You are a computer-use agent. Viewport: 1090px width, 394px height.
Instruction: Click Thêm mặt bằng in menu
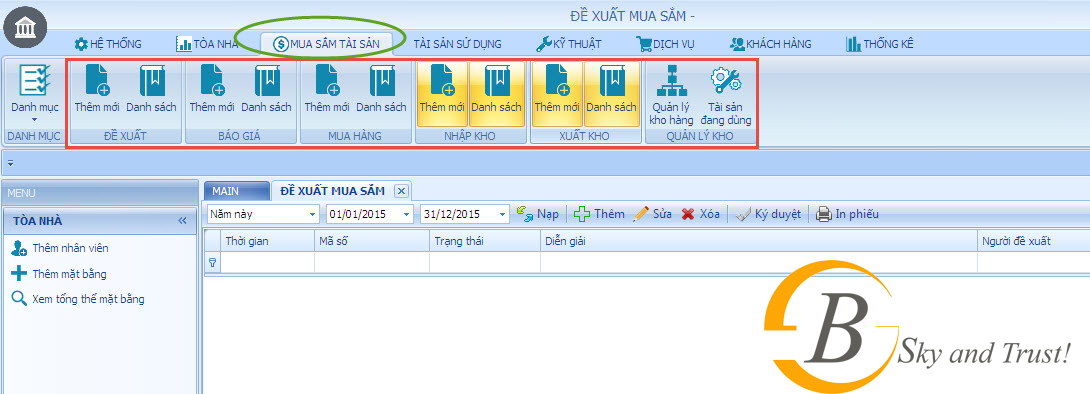coord(59,274)
